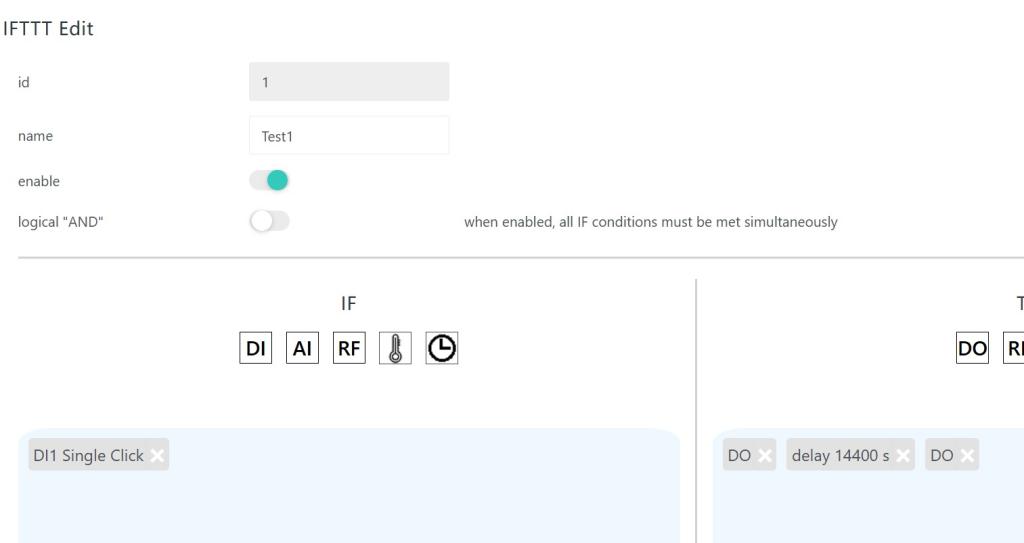This screenshot has width=1024, height=543.
Task: Select the delay 14400 s tag
Action: tap(840, 456)
